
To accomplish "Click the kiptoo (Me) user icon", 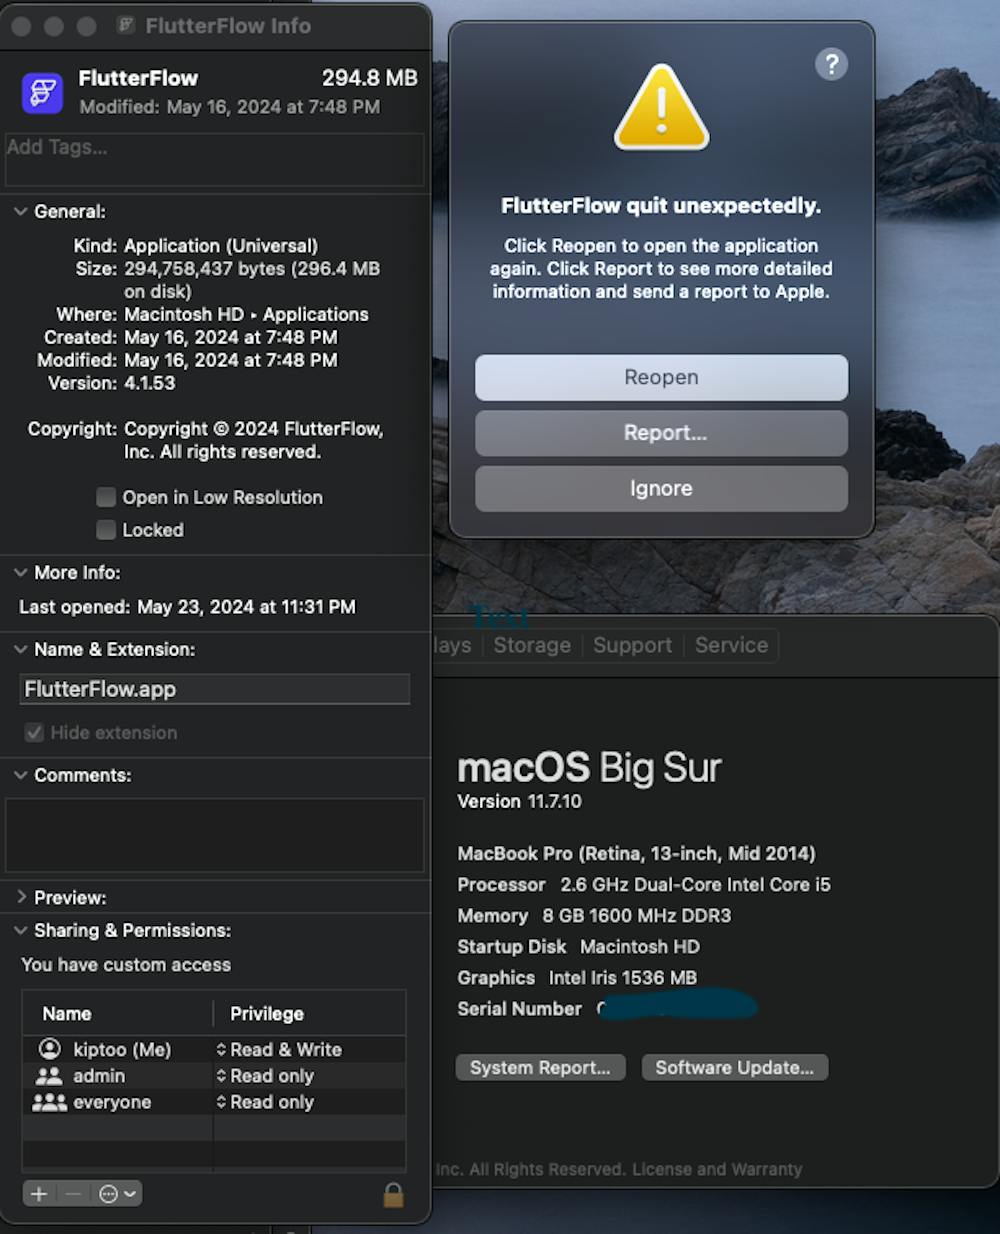I will (x=49, y=1049).
